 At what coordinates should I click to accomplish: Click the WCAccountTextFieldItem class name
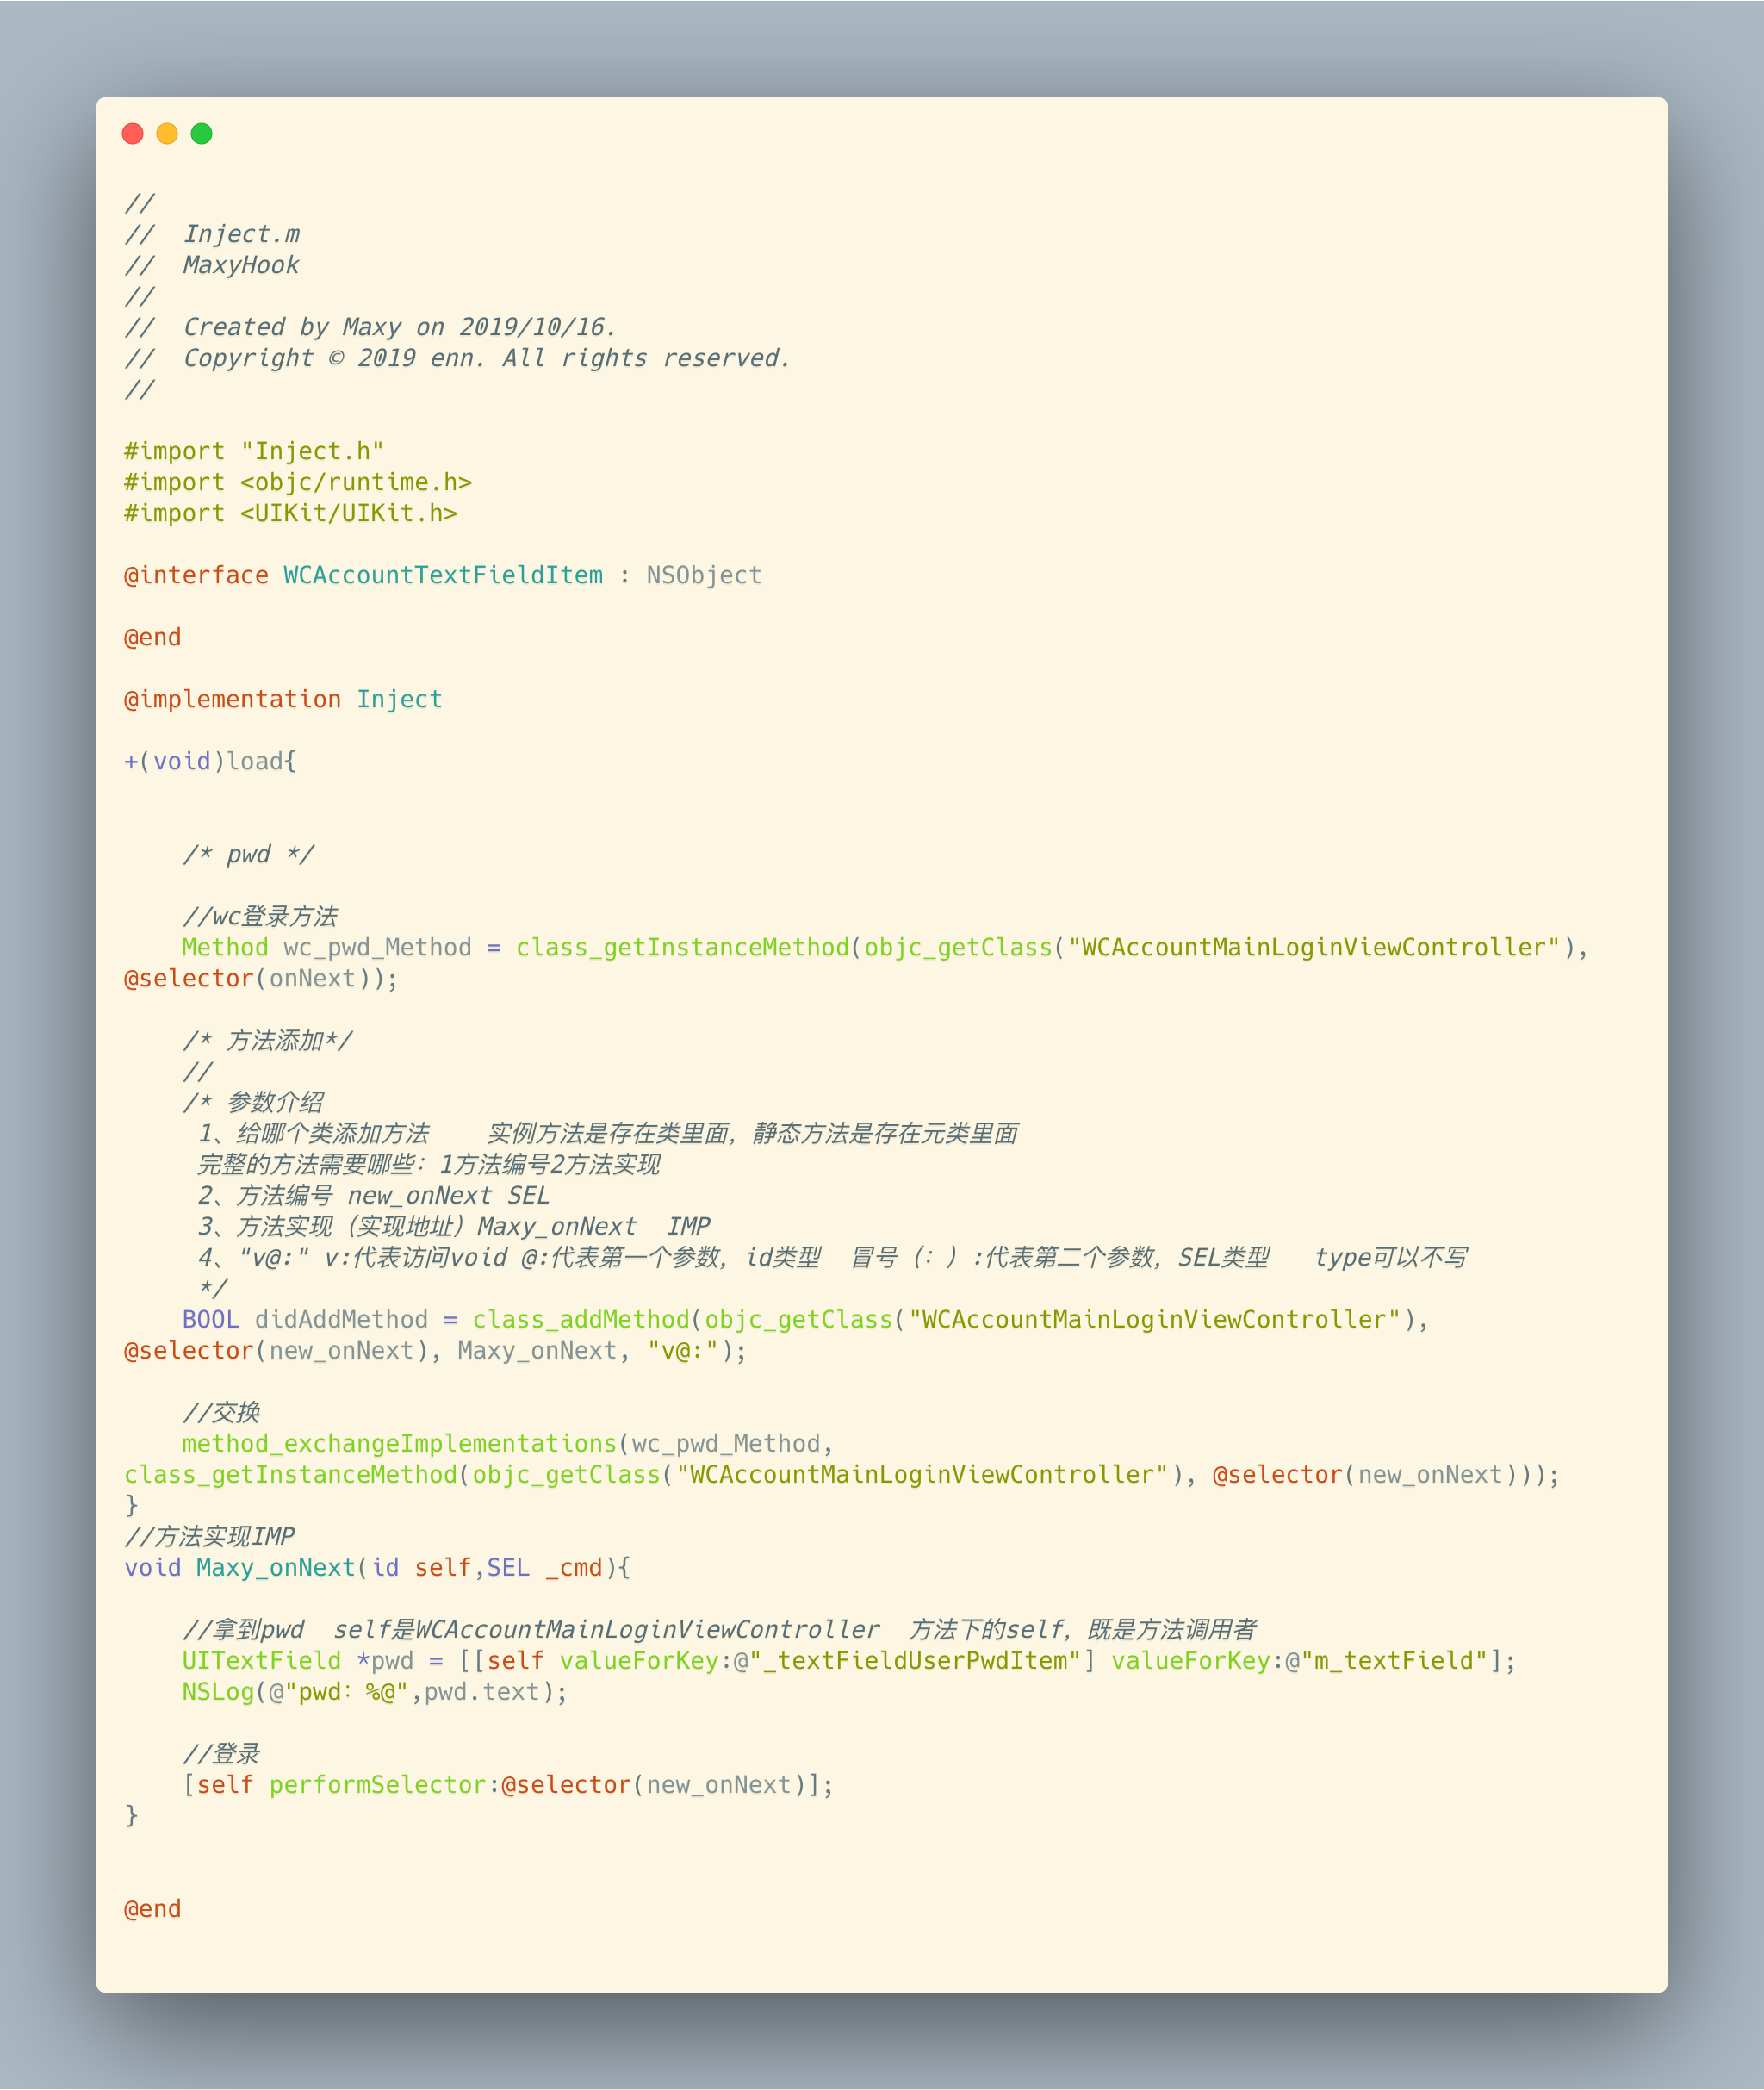pos(443,575)
